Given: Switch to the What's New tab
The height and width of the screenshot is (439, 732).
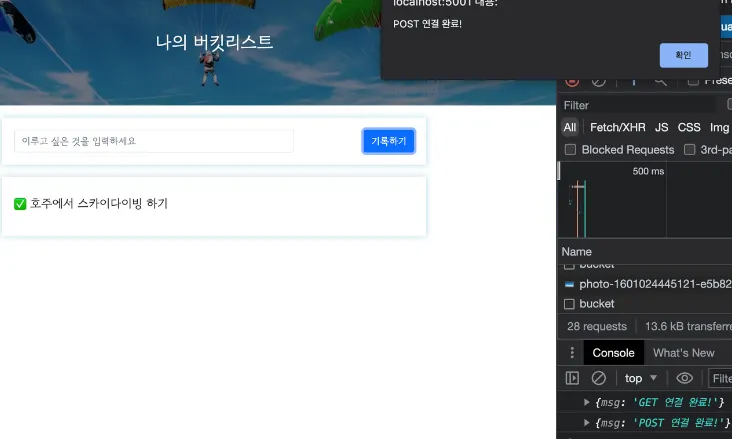Looking at the screenshot, I should coord(683,353).
